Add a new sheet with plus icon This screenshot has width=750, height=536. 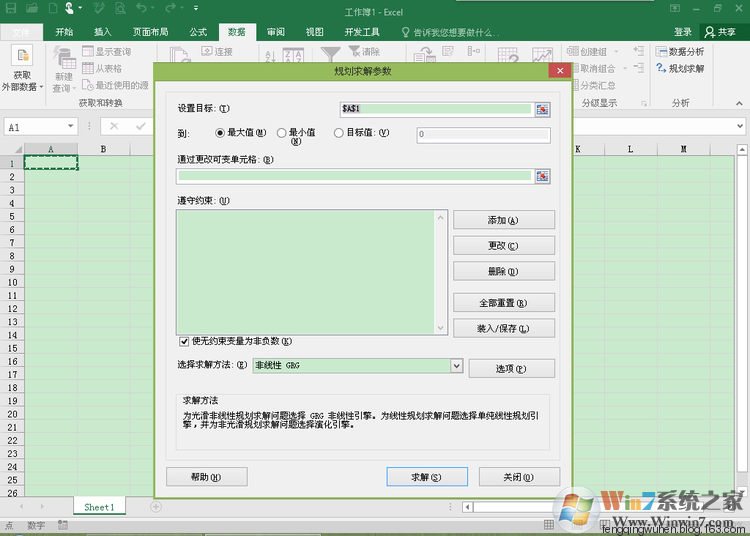pos(156,506)
